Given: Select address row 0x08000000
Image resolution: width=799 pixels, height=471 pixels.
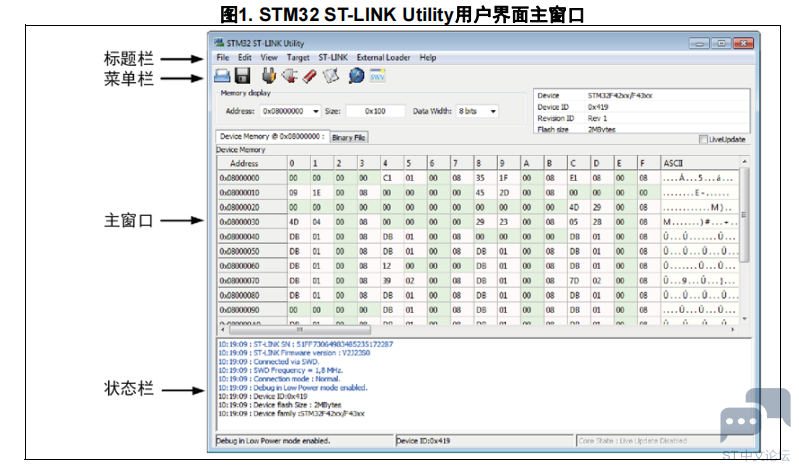Looking at the screenshot, I should click(252, 178).
